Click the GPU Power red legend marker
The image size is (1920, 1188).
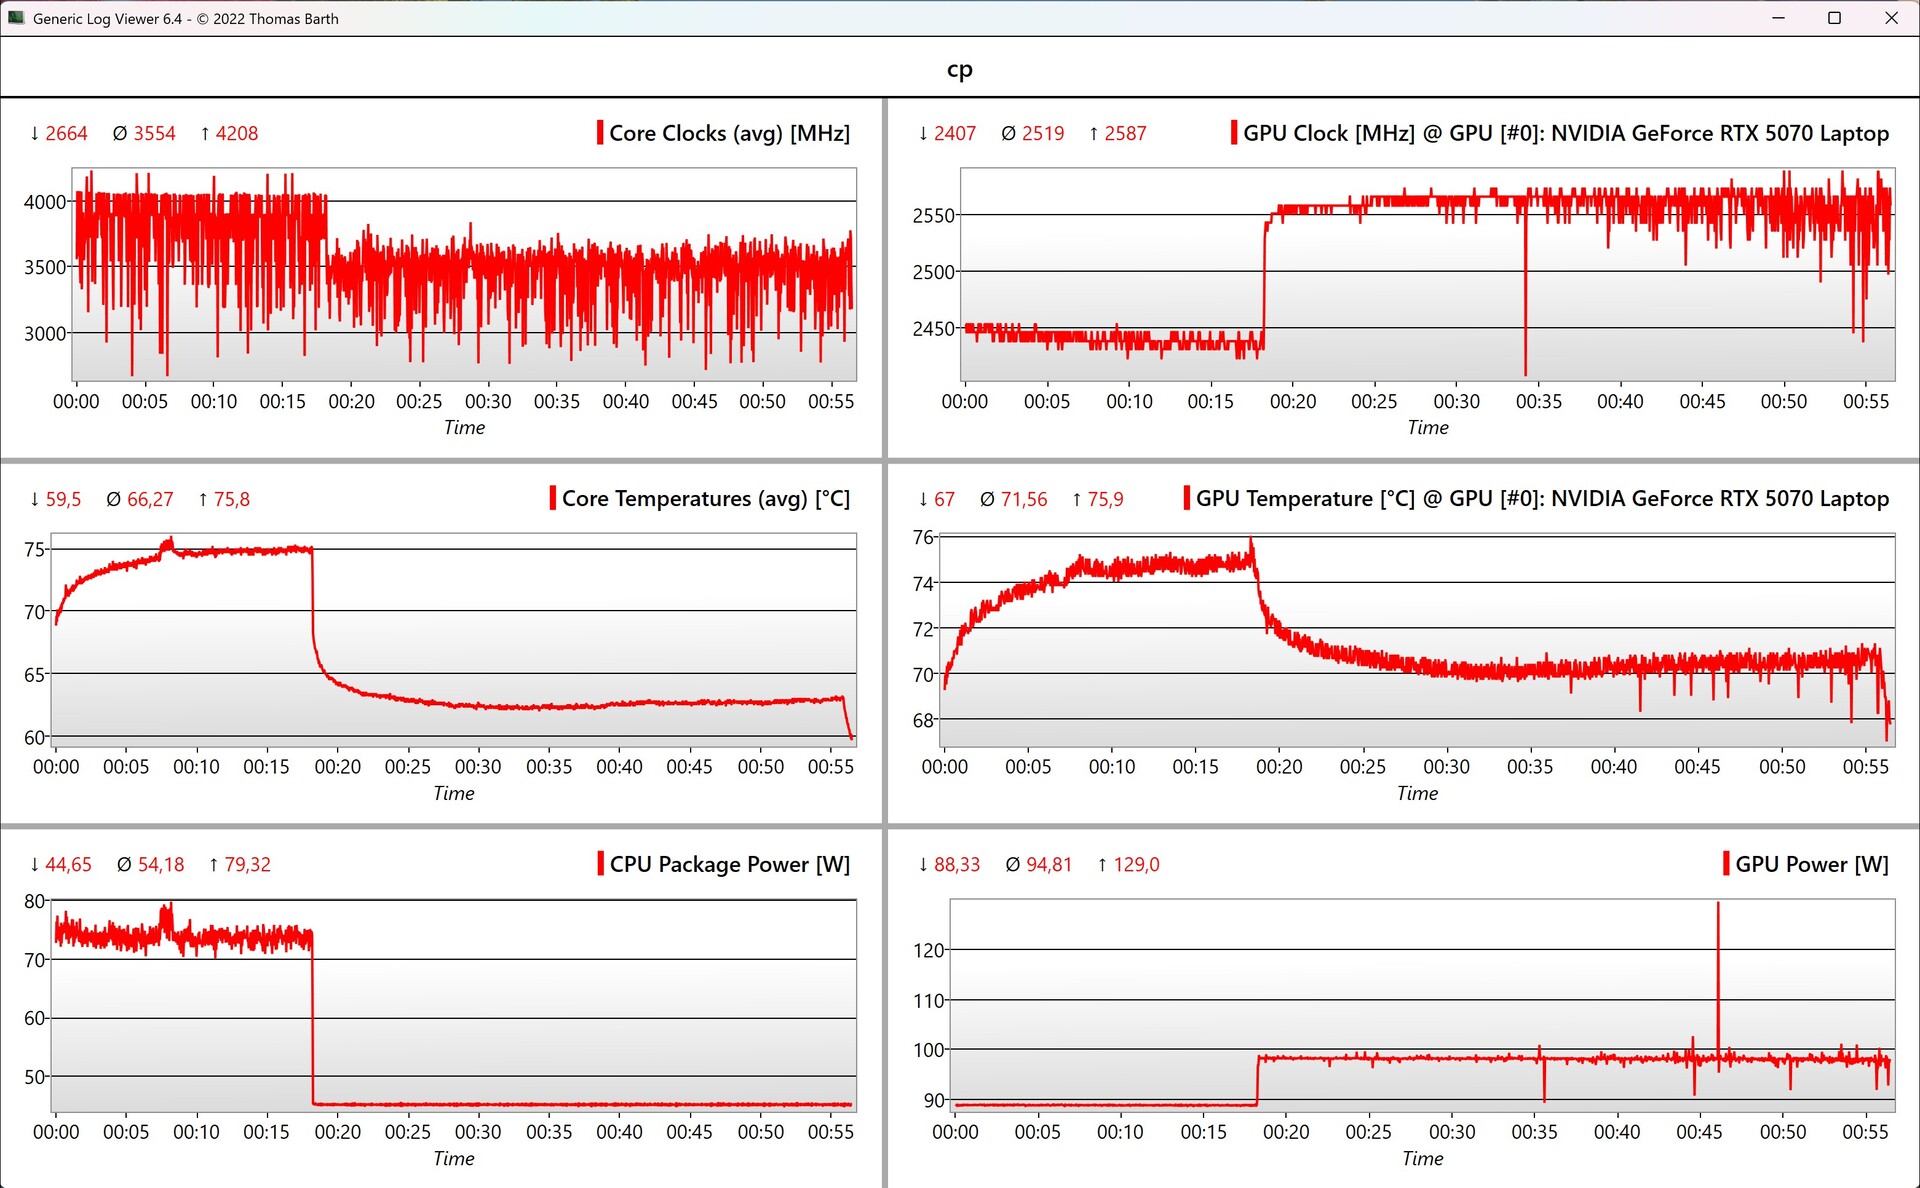click(x=1726, y=864)
